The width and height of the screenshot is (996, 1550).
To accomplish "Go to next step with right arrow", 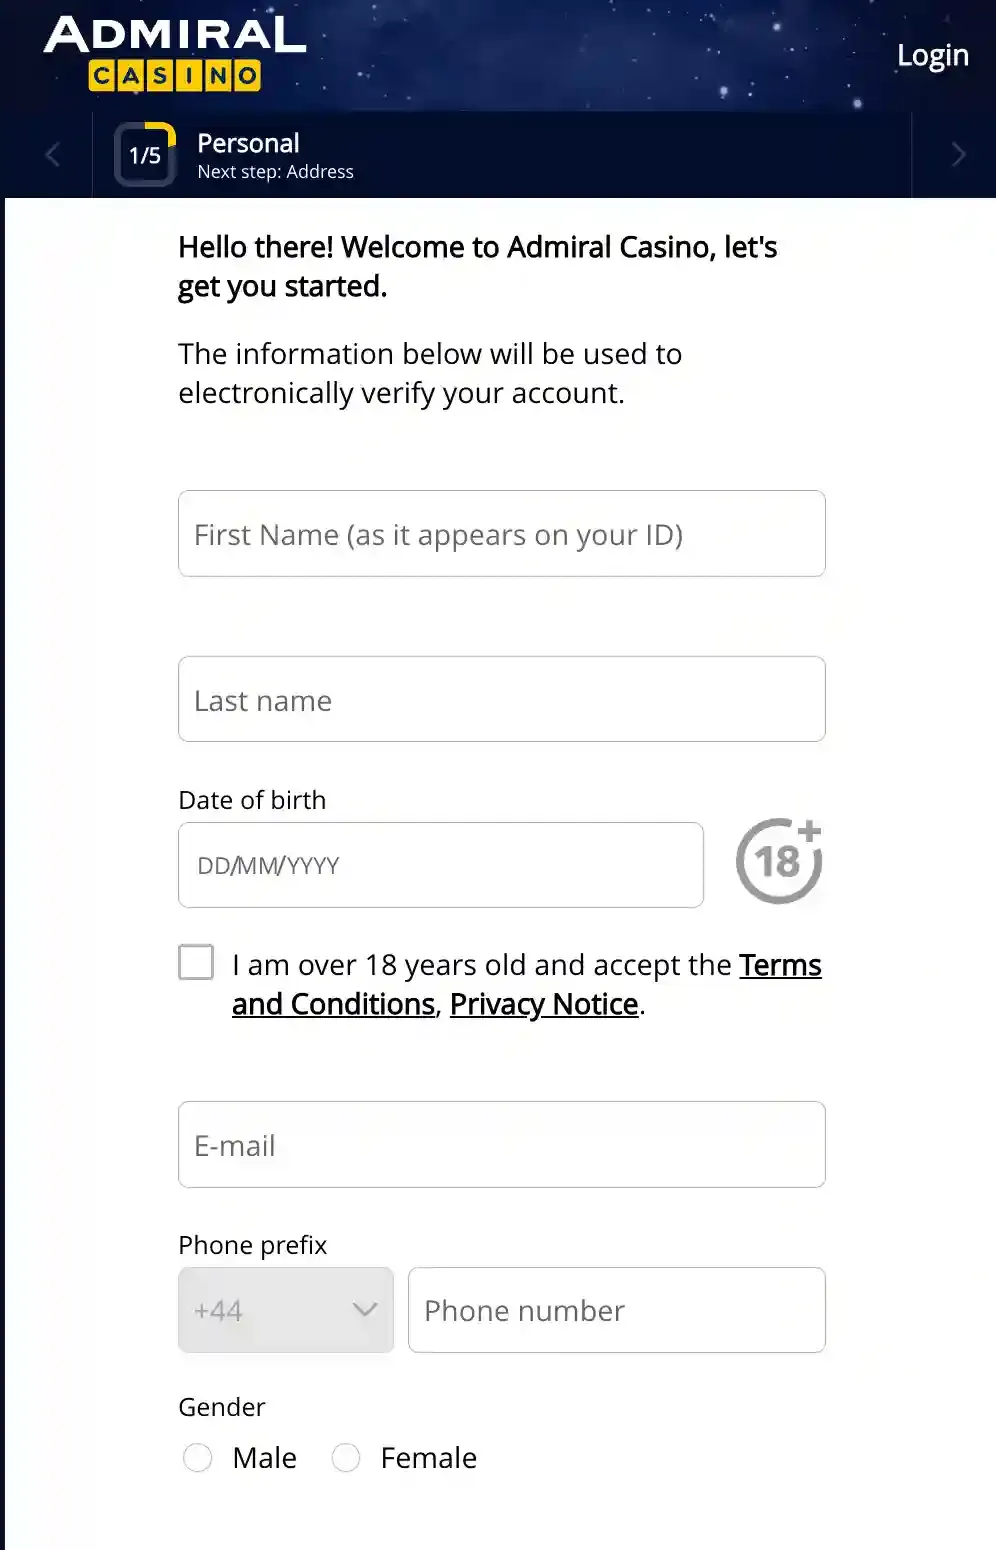I will pyautogui.click(x=958, y=155).
